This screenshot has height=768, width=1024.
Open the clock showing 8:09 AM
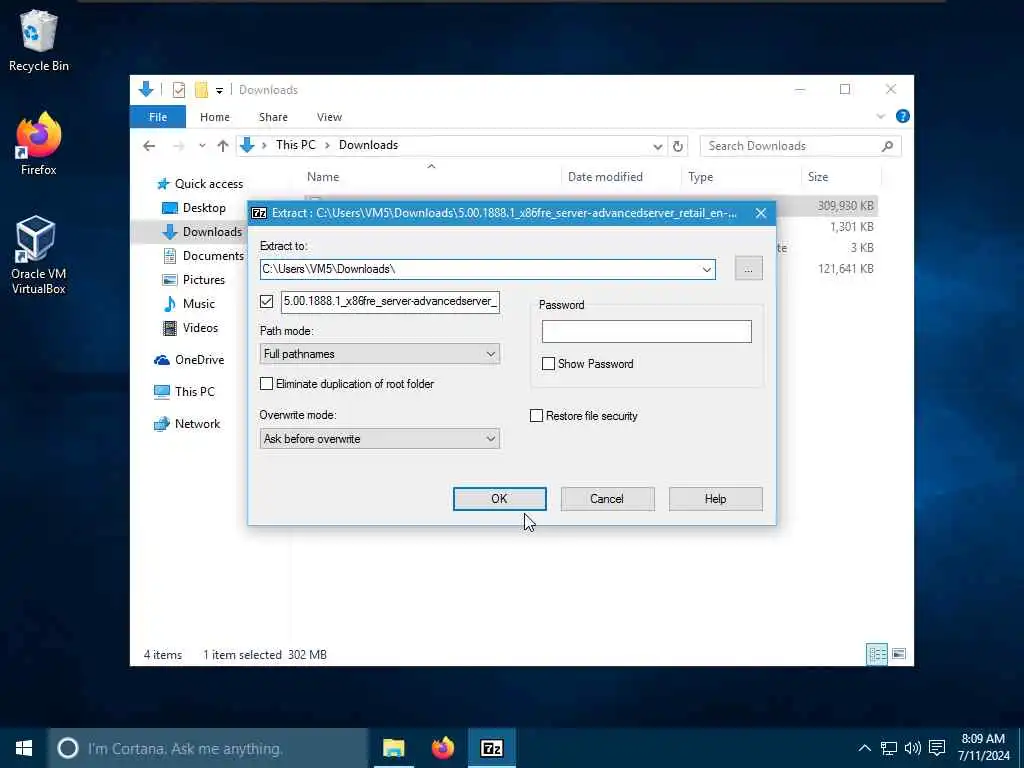tap(983, 747)
